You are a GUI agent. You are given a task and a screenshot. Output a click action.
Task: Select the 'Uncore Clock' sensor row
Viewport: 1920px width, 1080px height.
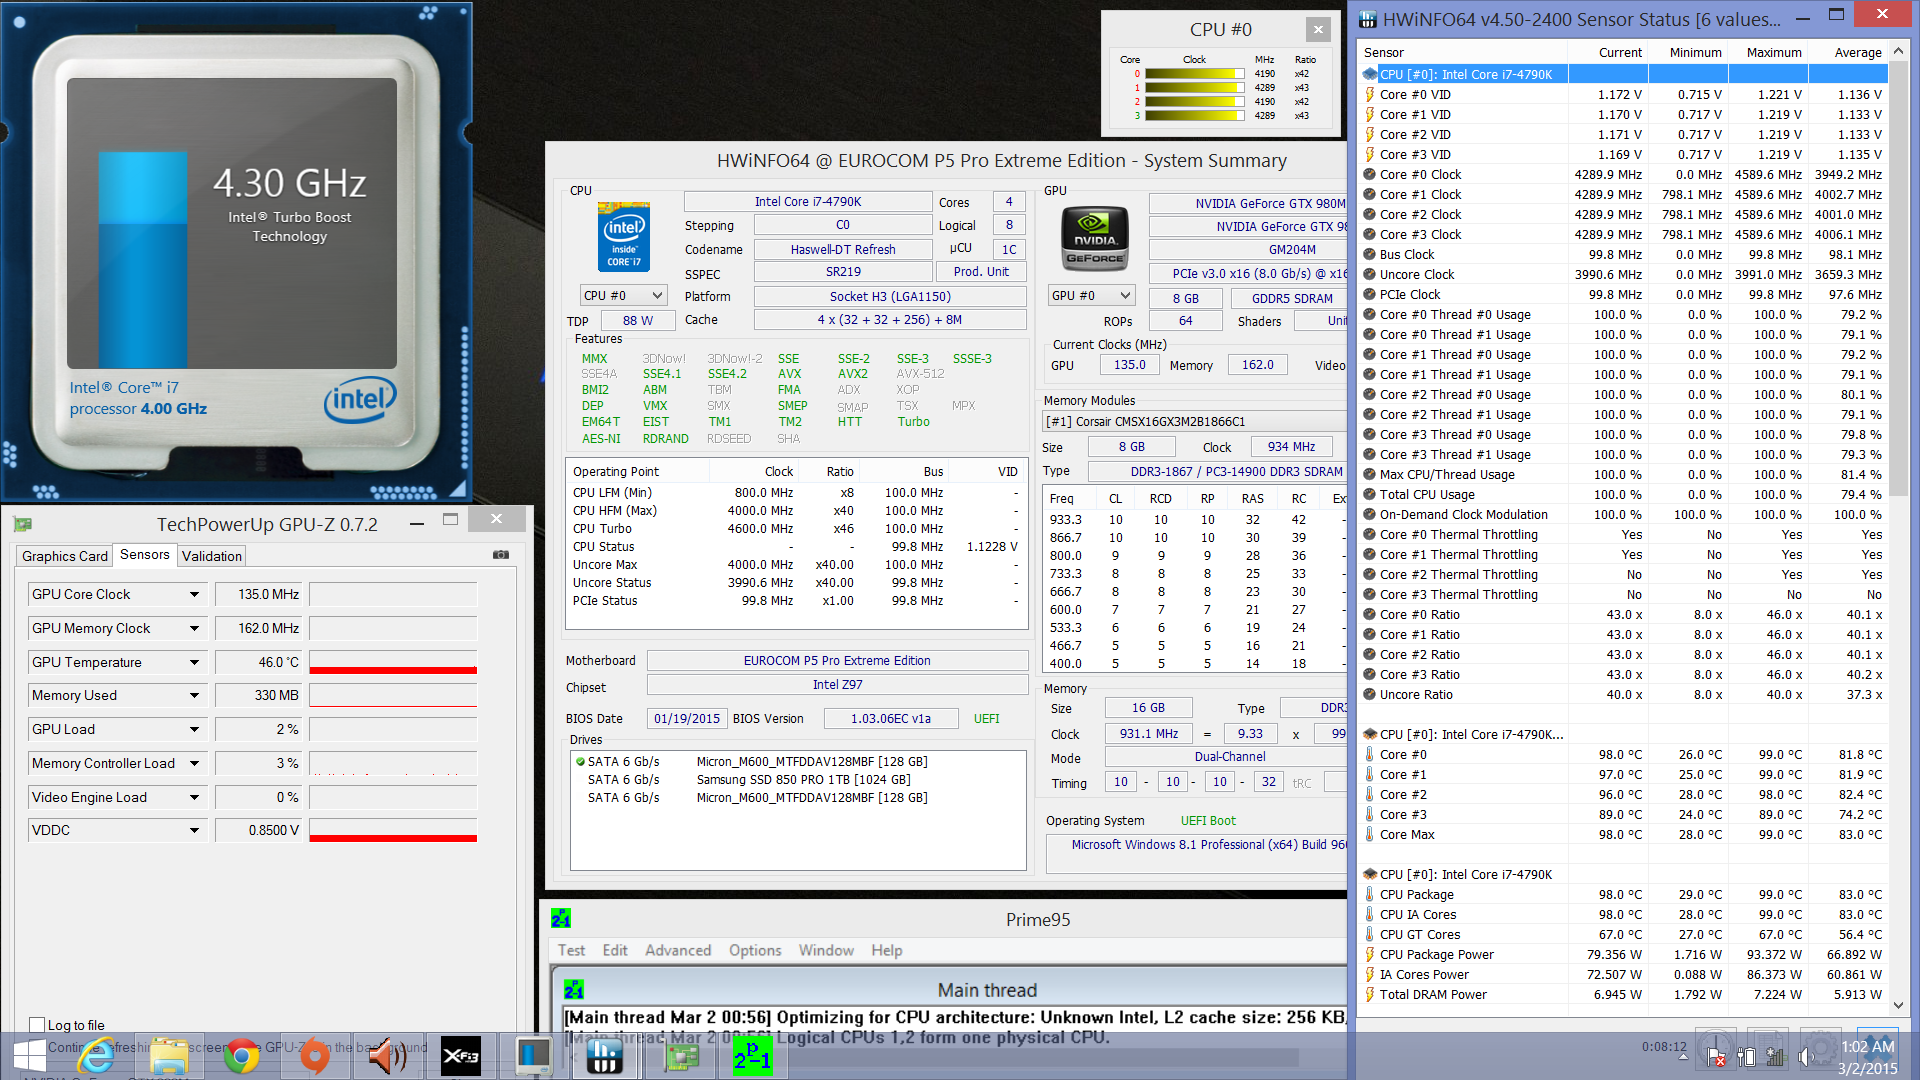(1623, 274)
